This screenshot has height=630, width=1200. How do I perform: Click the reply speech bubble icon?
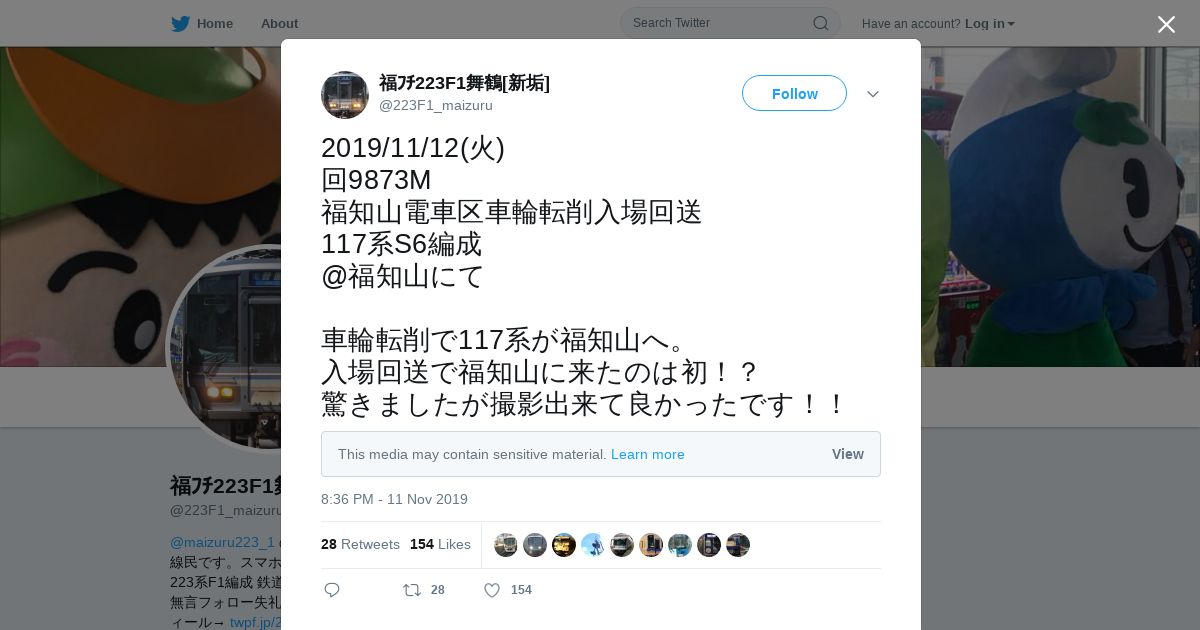tap(332, 590)
